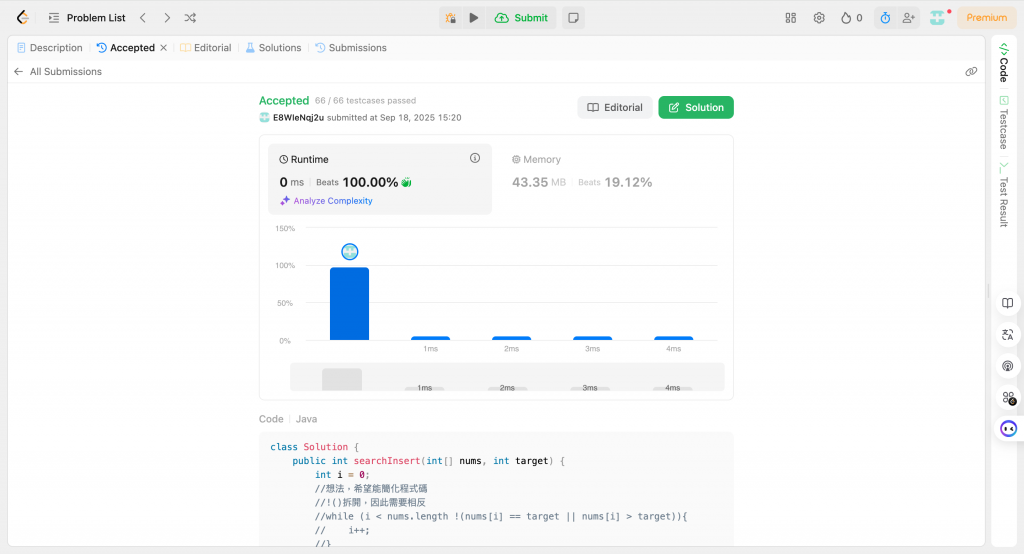Click the 'Java' language label
Image resolution: width=1024 pixels, height=554 pixels.
pos(306,419)
